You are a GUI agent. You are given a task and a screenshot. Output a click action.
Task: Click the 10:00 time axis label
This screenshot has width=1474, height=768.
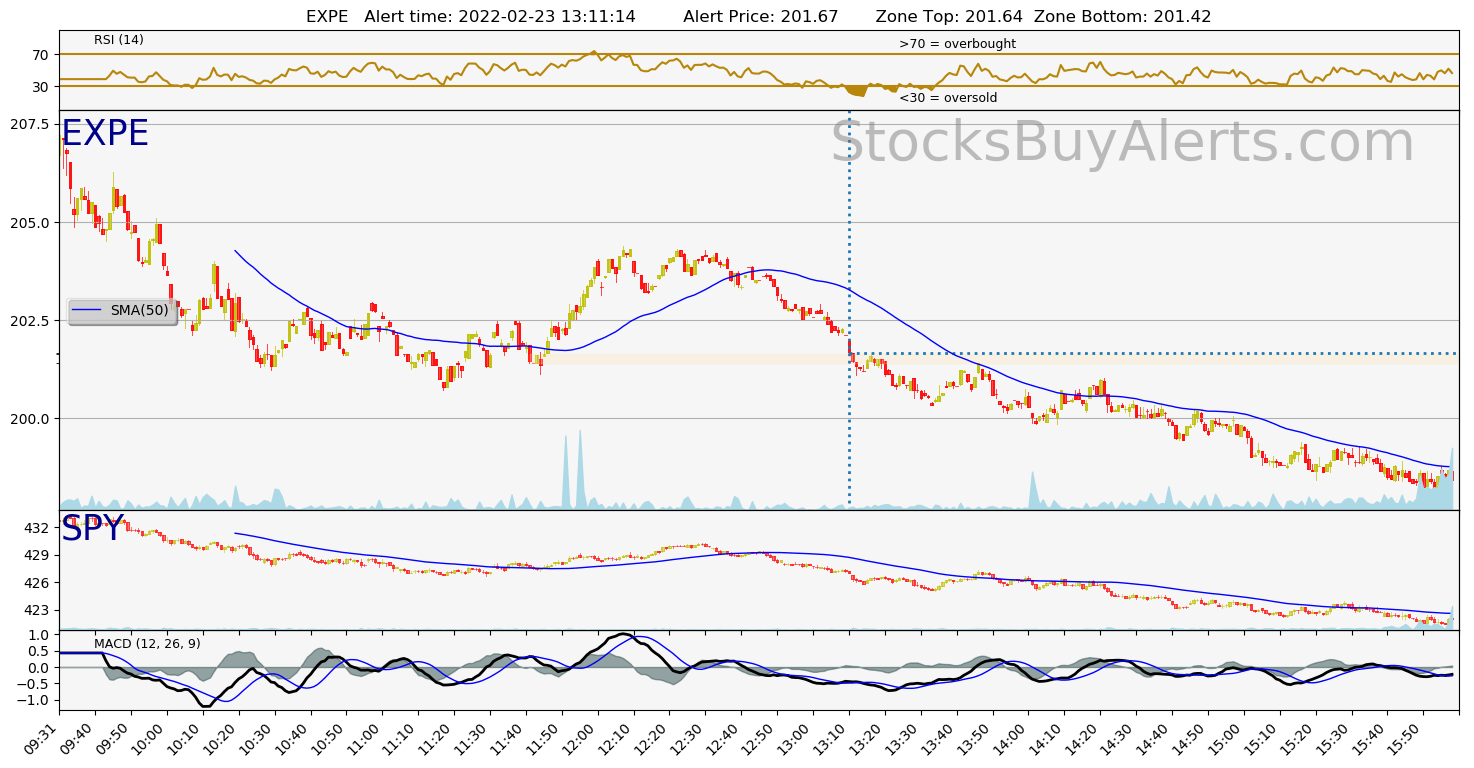pos(151,739)
